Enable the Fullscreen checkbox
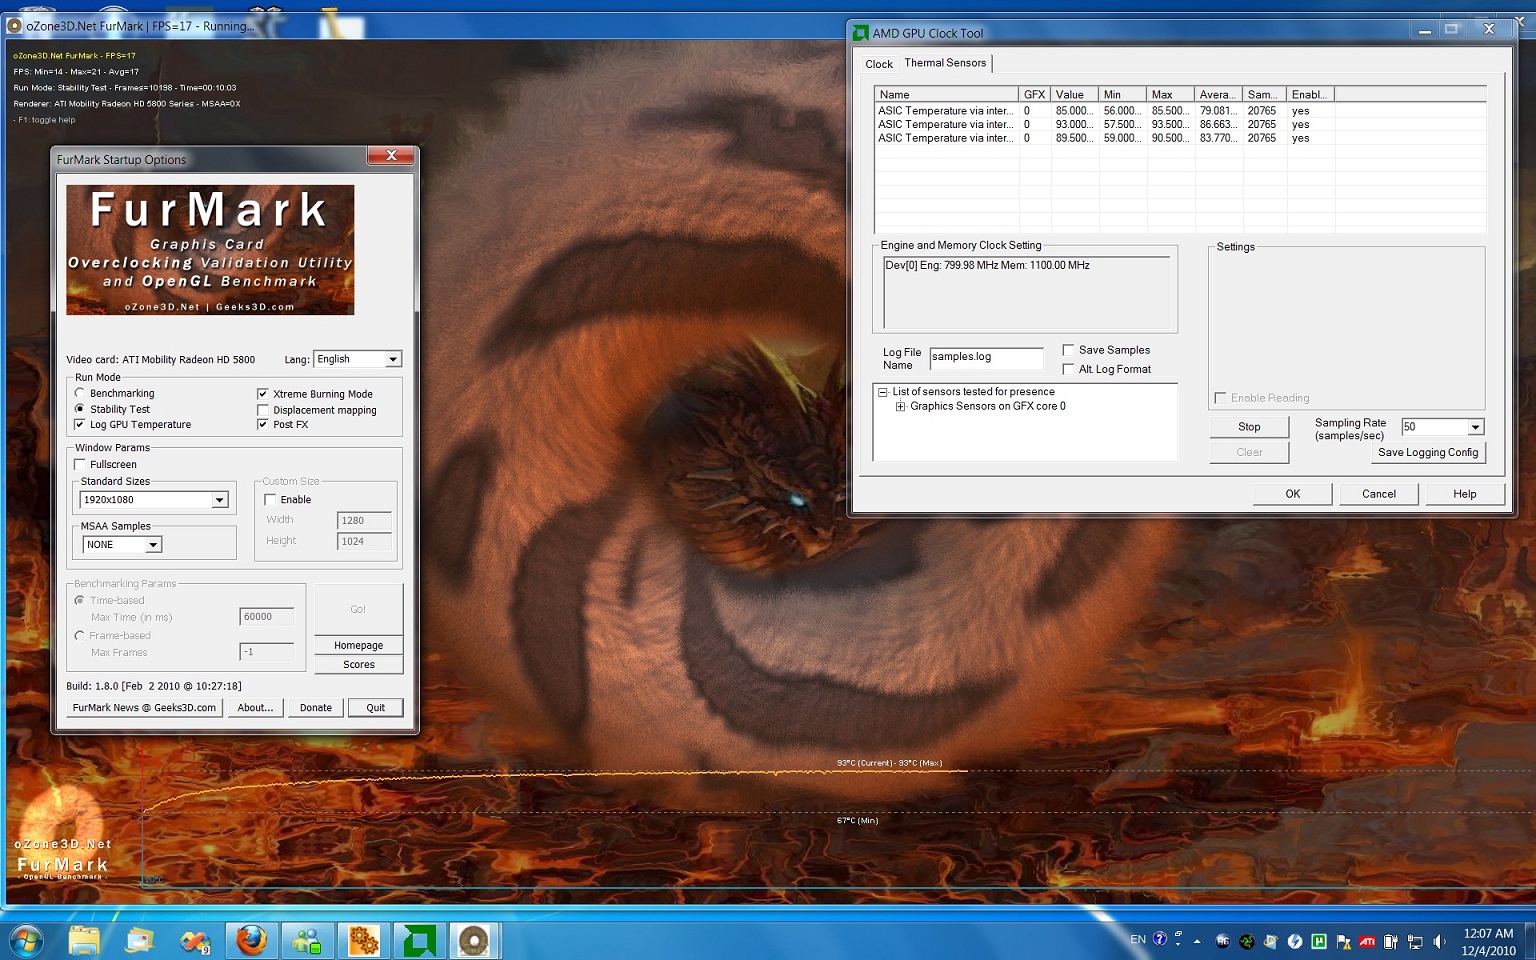 [x=81, y=465]
